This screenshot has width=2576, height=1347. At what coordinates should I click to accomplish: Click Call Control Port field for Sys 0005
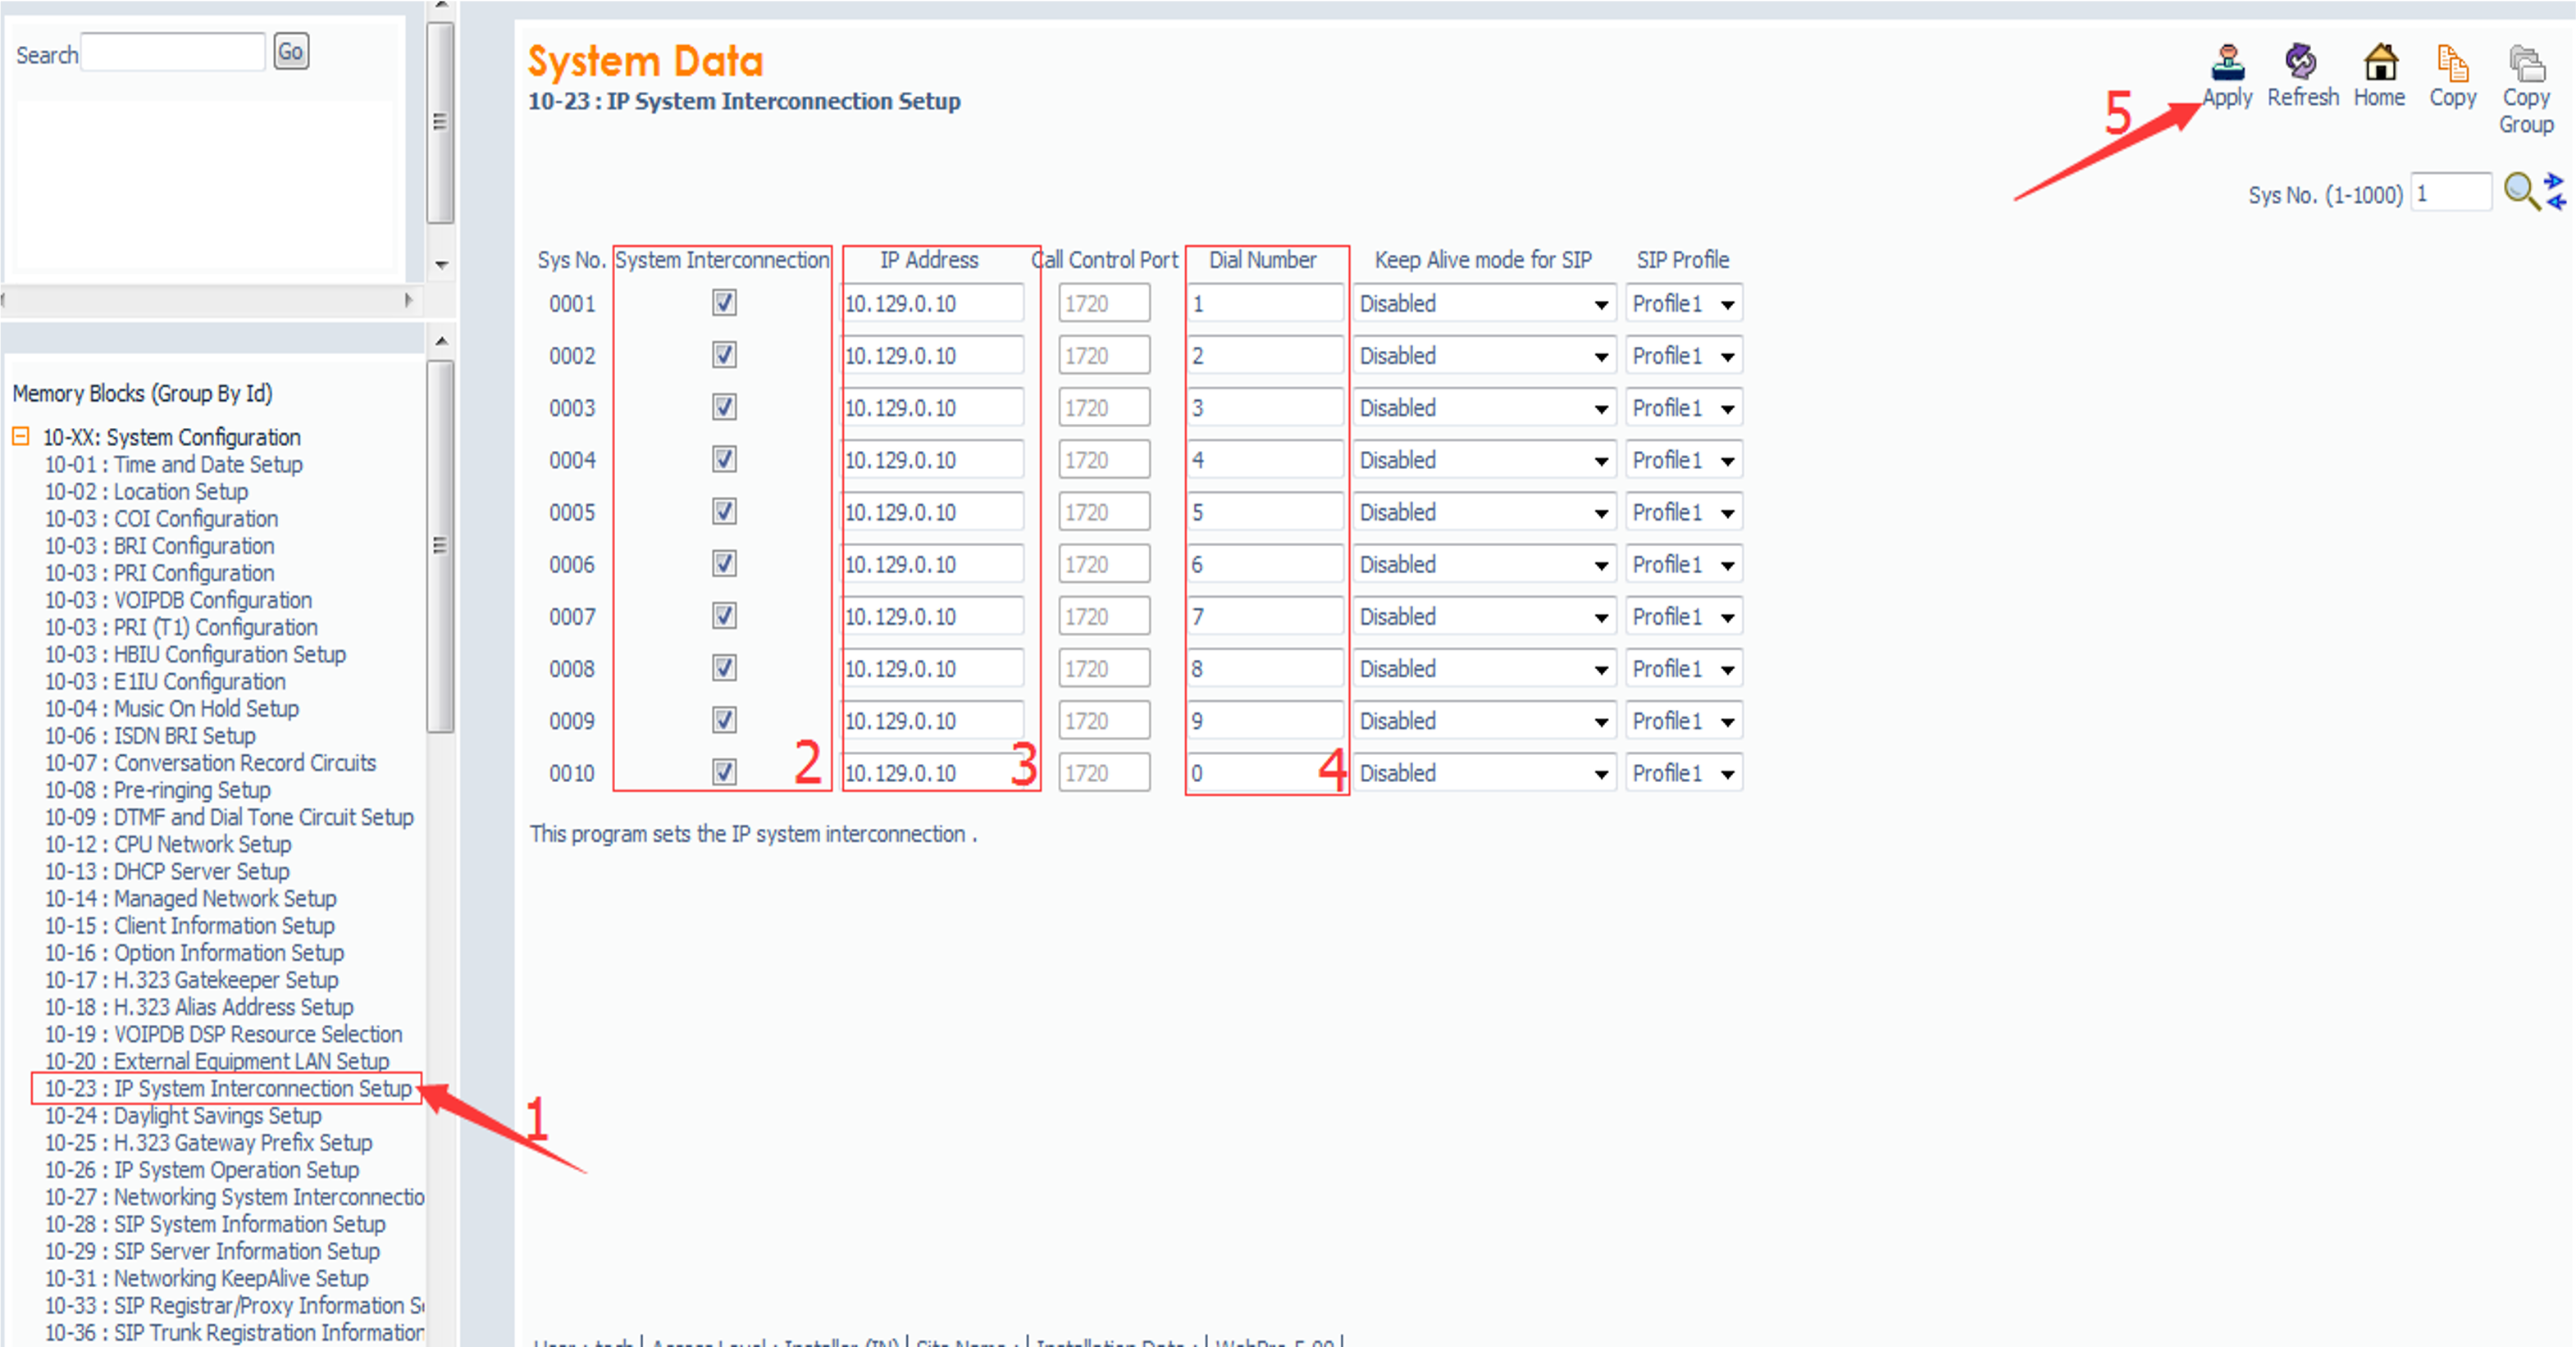pos(1104,512)
